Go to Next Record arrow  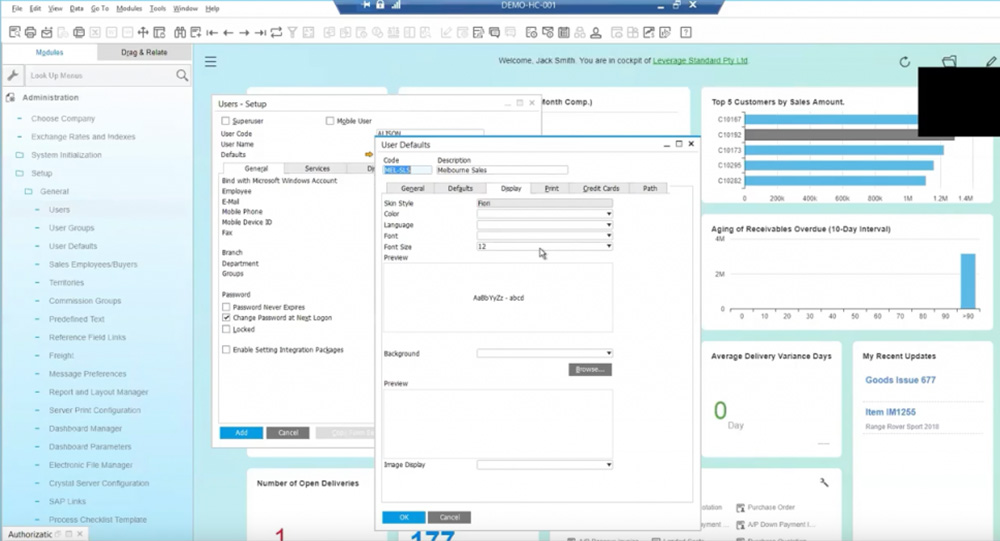pos(244,32)
